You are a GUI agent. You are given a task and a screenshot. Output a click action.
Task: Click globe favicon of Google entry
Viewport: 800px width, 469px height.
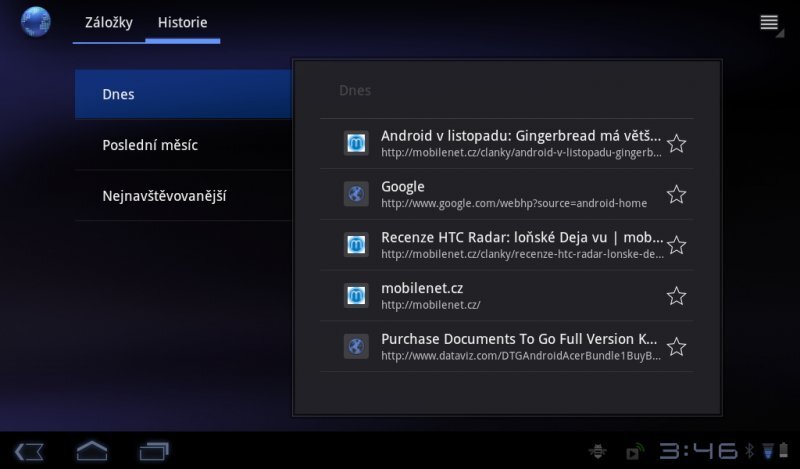click(356, 194)
